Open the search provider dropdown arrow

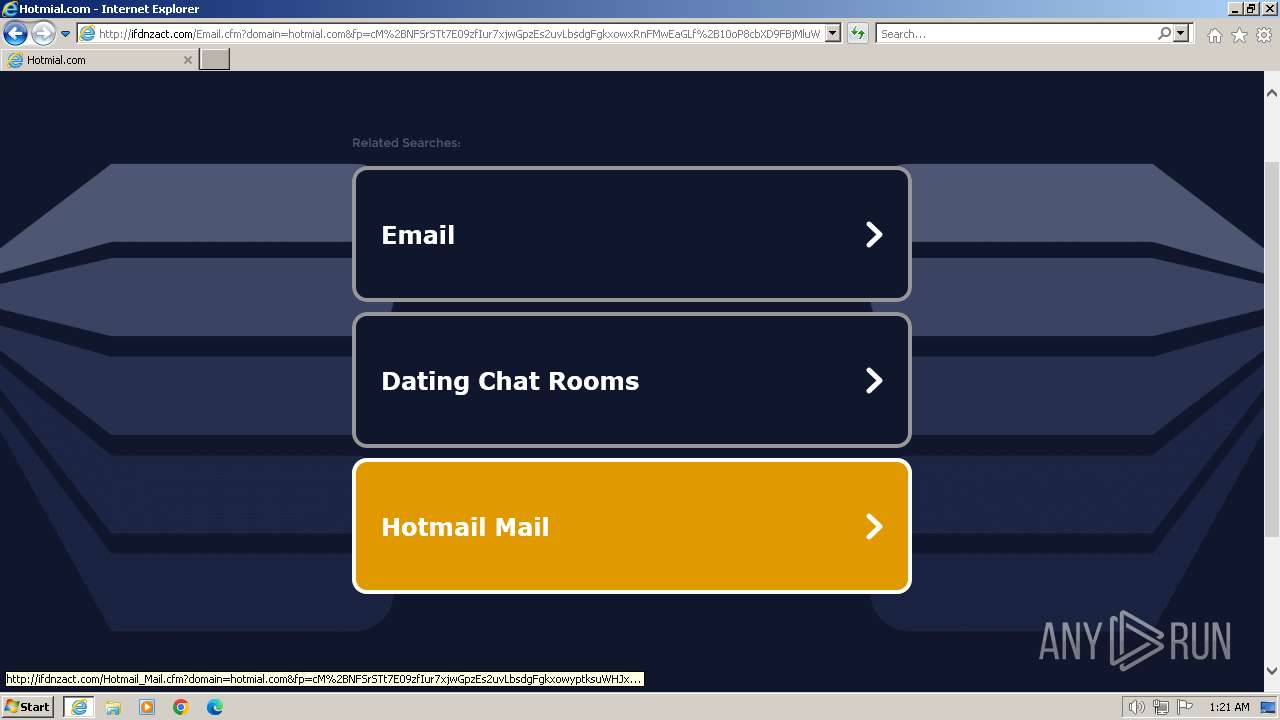click(1182, 34)
